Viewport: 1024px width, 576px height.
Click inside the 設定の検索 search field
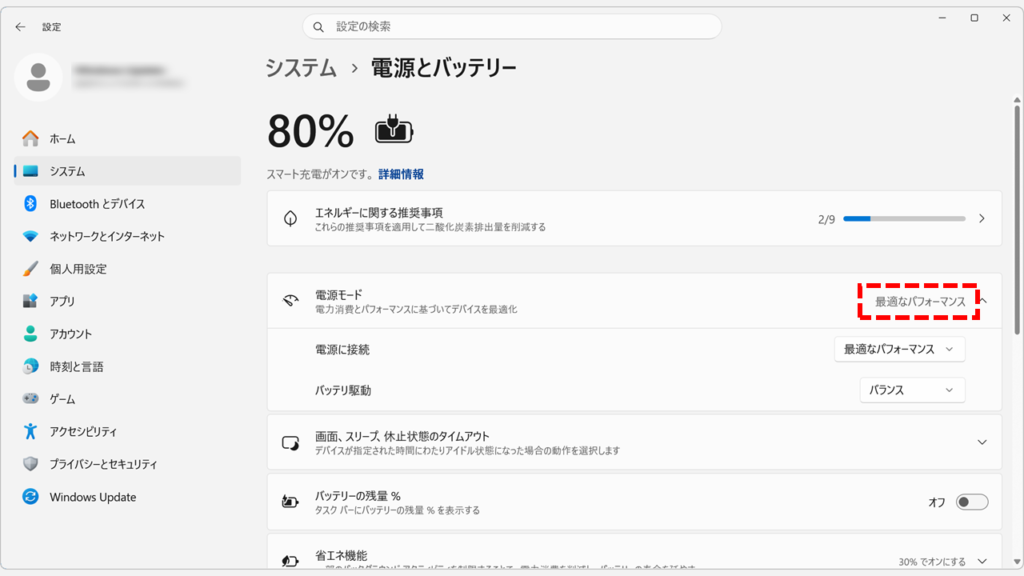tap(511, 25)
